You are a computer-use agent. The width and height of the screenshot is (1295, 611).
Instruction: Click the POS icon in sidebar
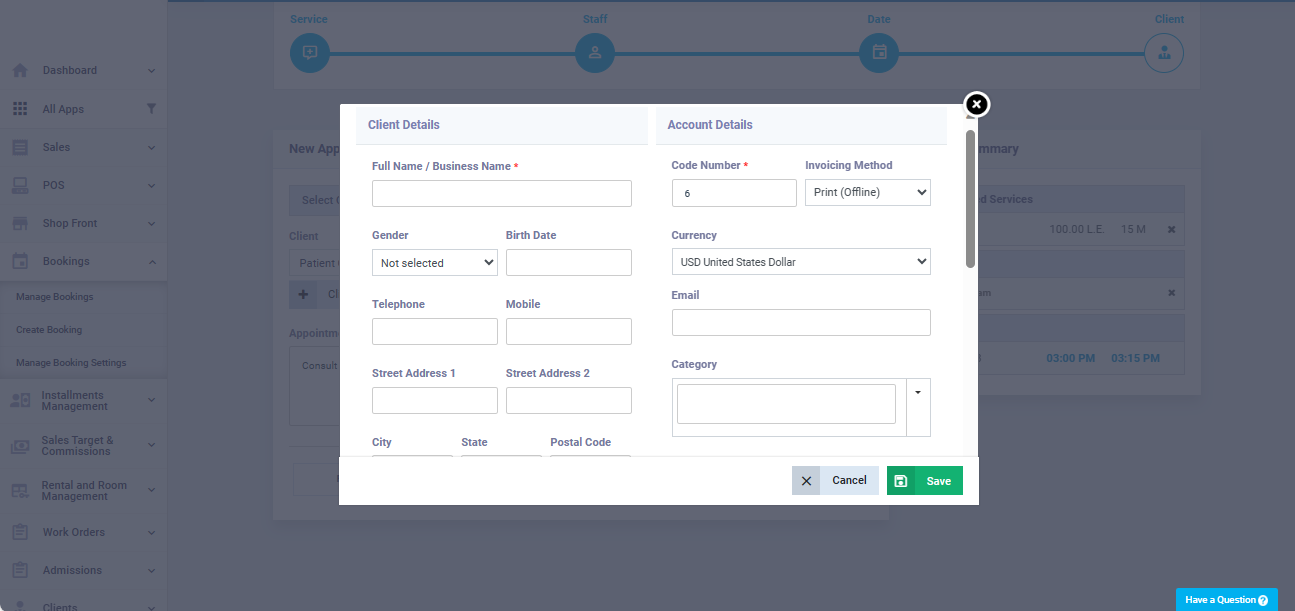[20, 185]
